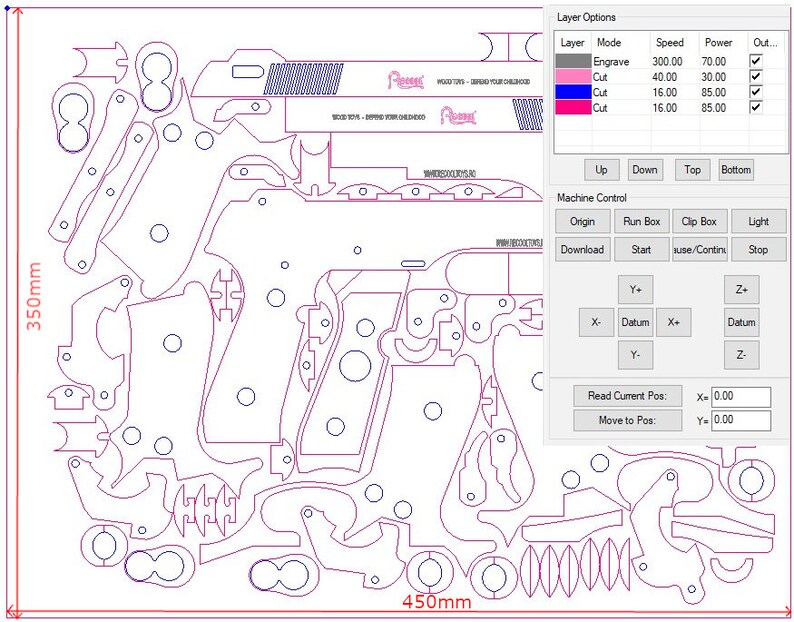The height and width of the screenshot is (622, 794).
Task: Focus the Y= position input field
Action: coord(741,420)
